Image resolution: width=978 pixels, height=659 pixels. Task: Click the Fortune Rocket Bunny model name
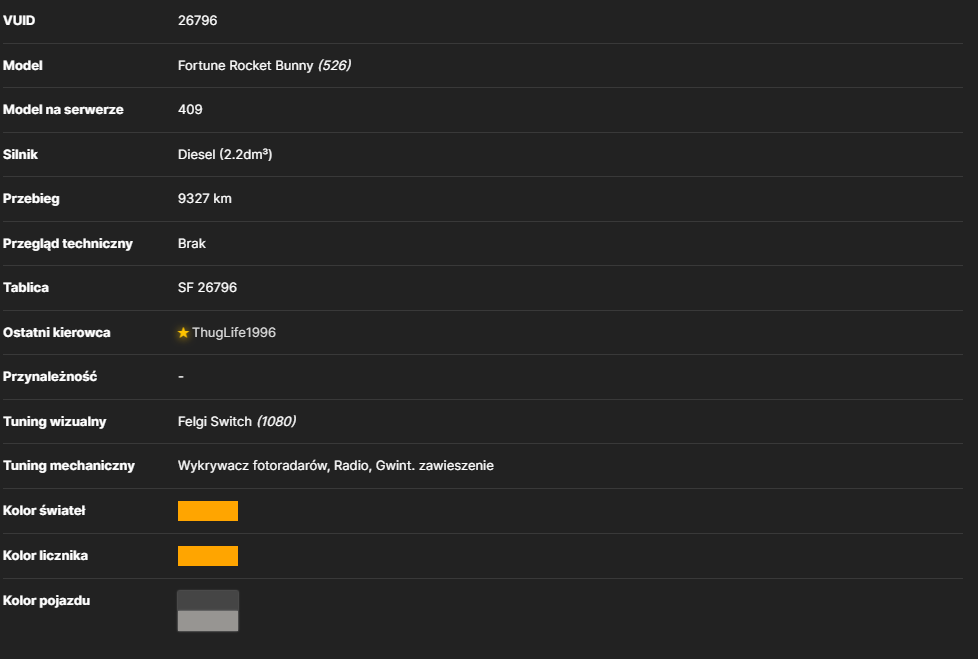(245, 65)
